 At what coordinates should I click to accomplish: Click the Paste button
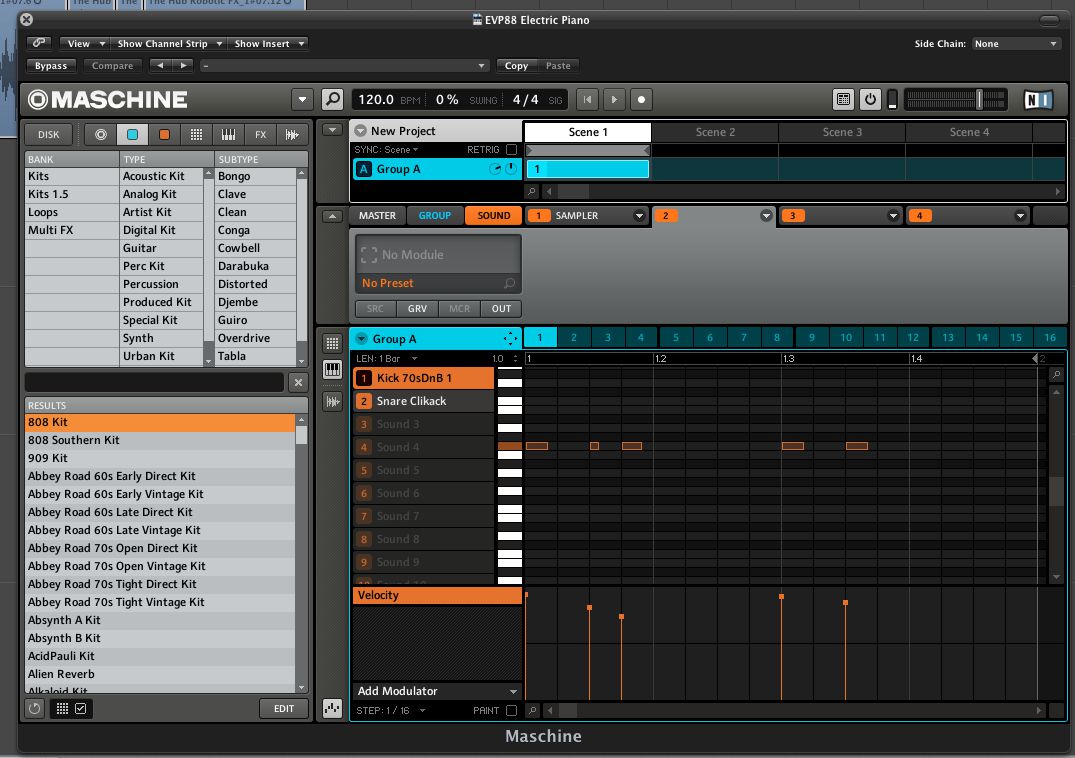click(x=558, y=66)
